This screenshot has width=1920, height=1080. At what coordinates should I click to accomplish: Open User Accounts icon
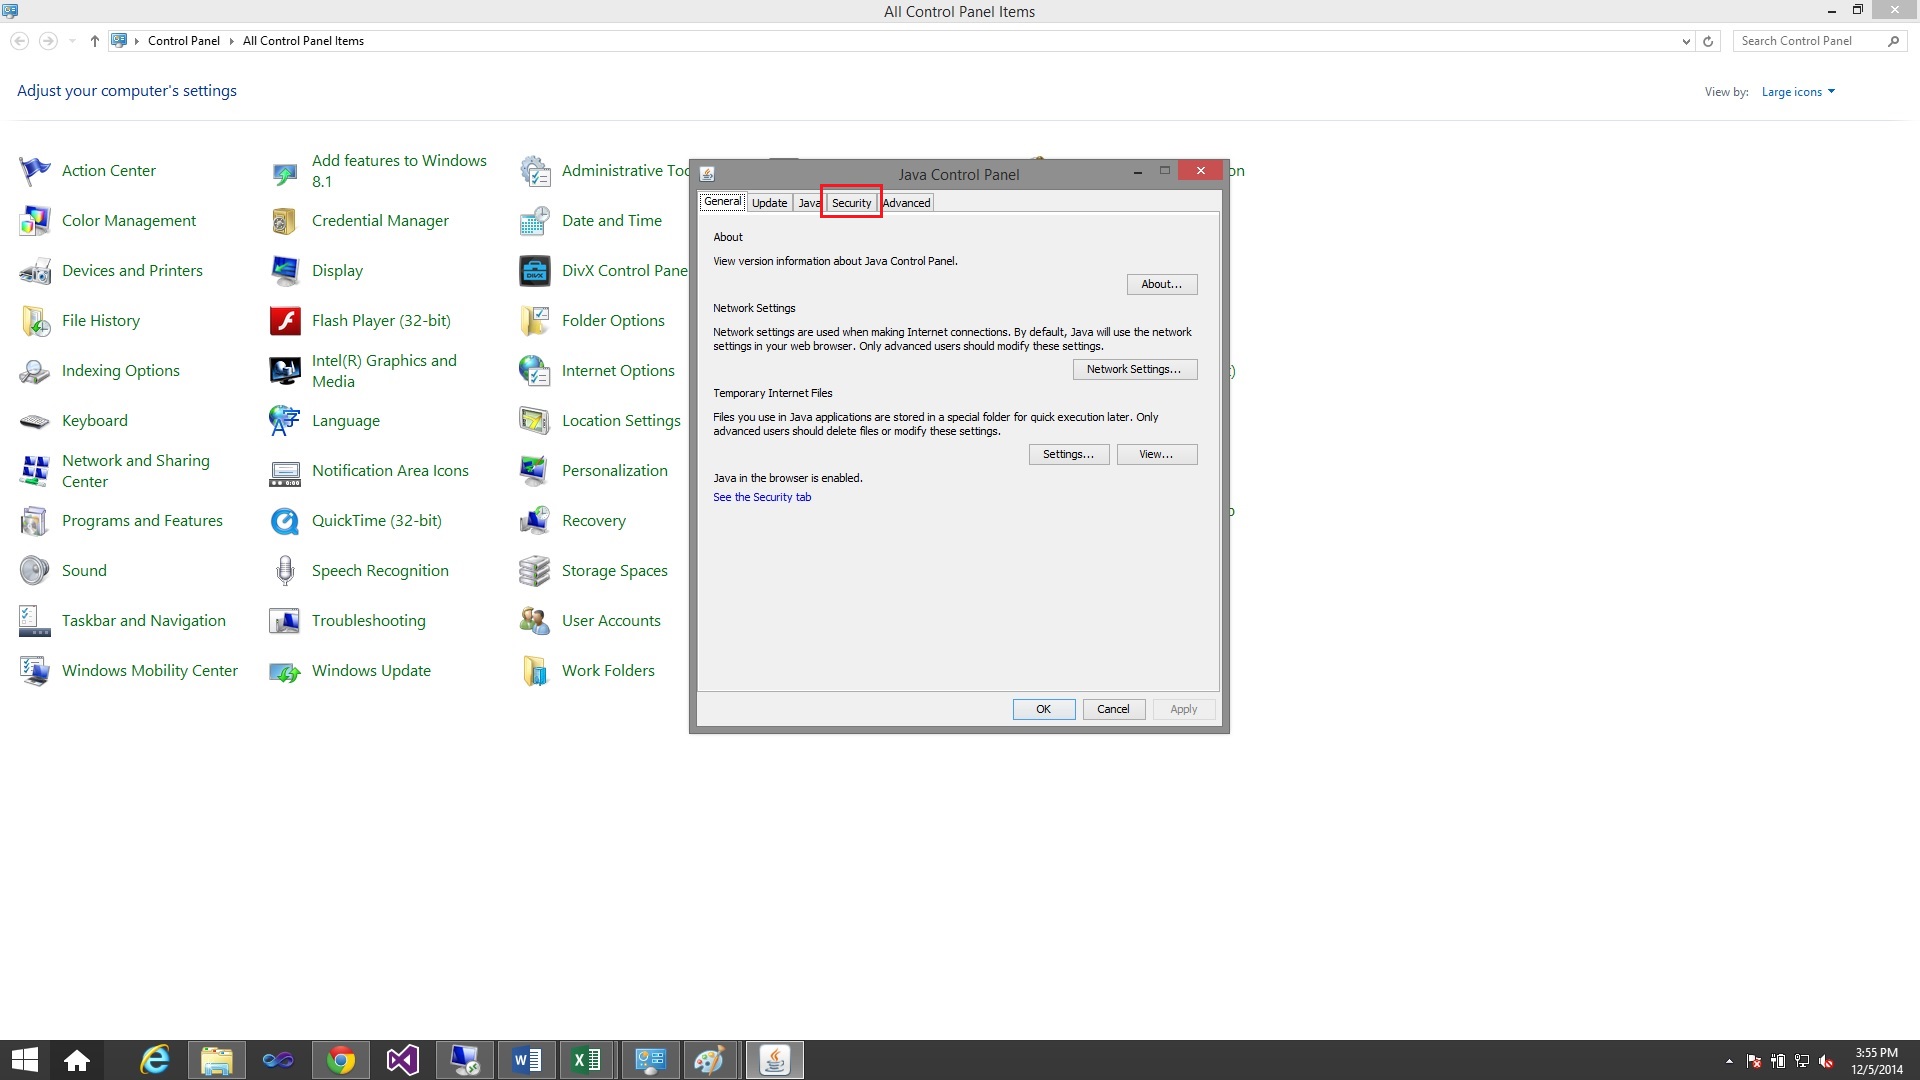[x=535, y=621]
